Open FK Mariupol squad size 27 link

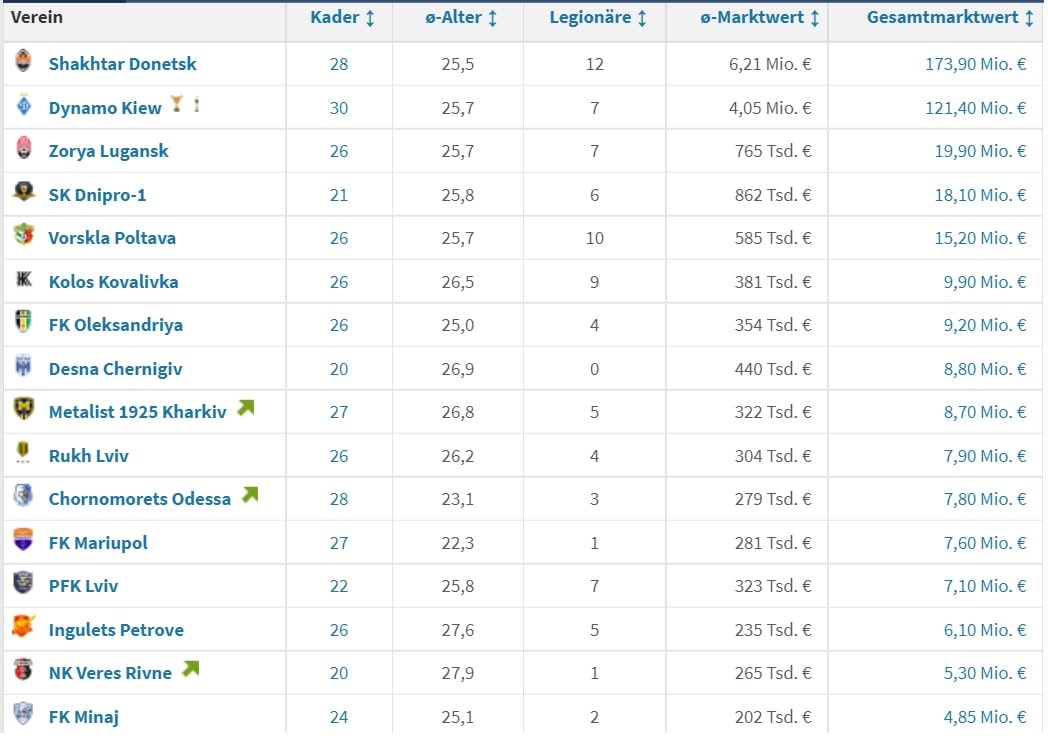coord(339,543)
